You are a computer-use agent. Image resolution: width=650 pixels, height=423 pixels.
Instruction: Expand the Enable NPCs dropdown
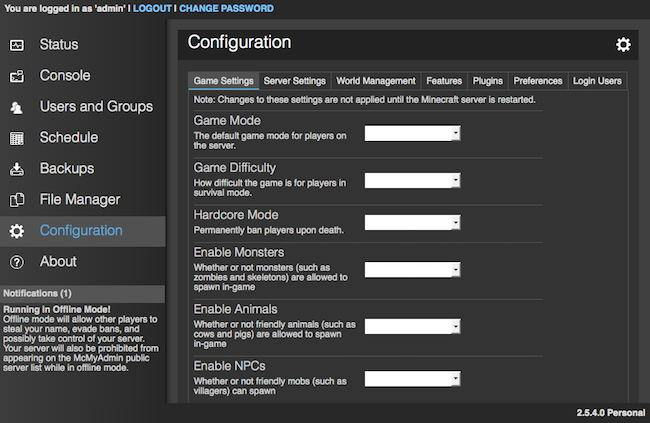point(412,378)
